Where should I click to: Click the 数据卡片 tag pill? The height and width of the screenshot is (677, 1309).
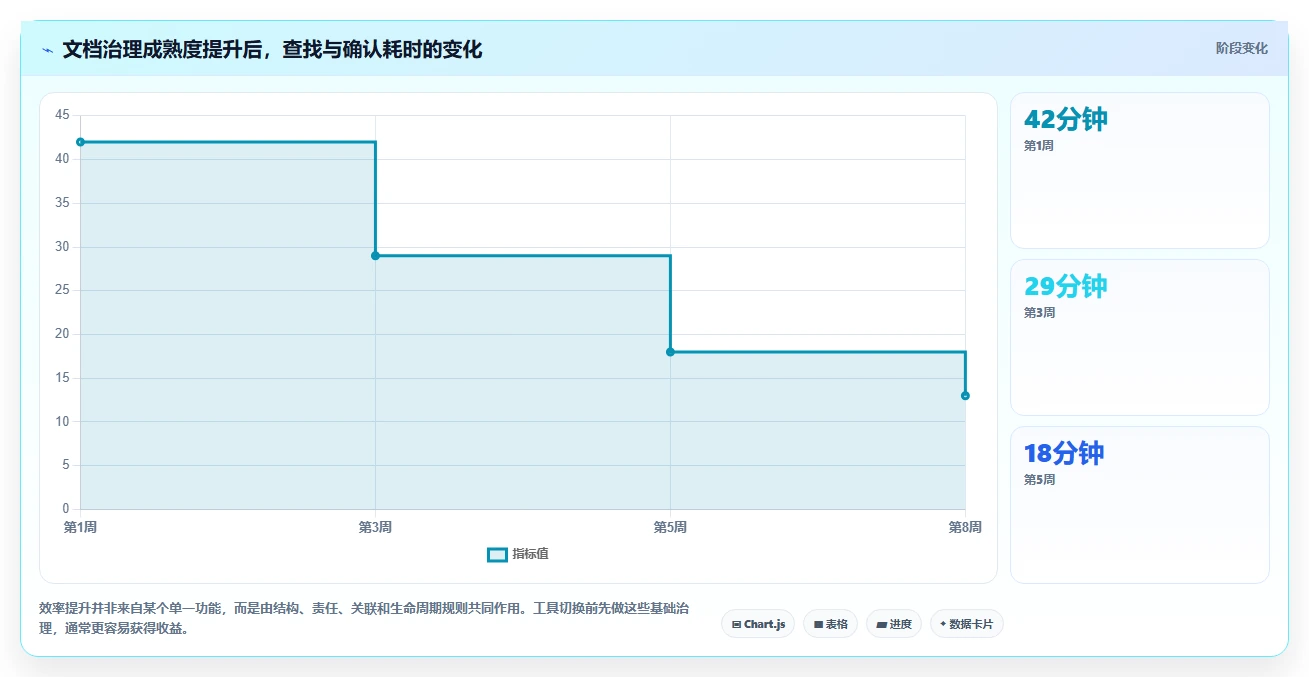pos(966,624)
